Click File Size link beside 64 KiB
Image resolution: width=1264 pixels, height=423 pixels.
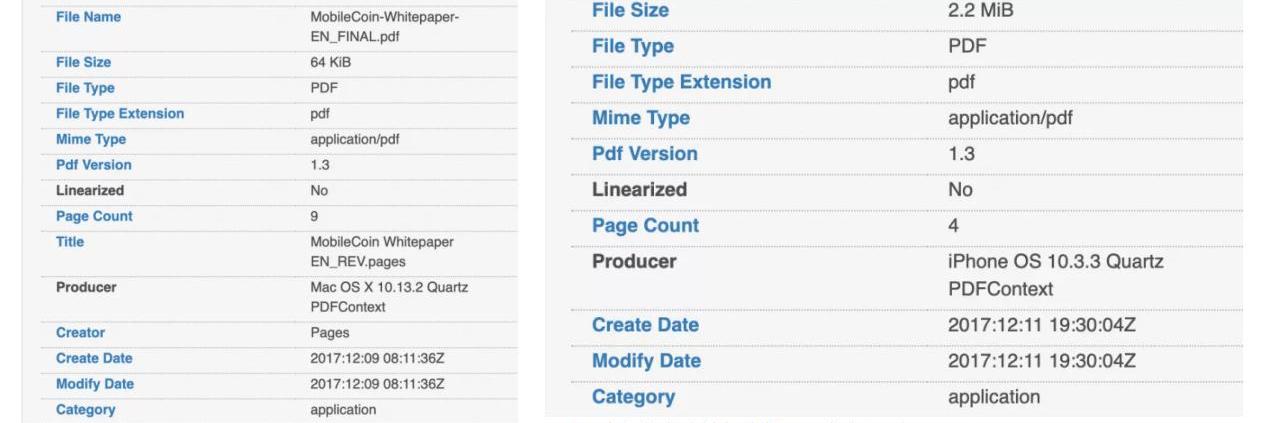[83, 62]
